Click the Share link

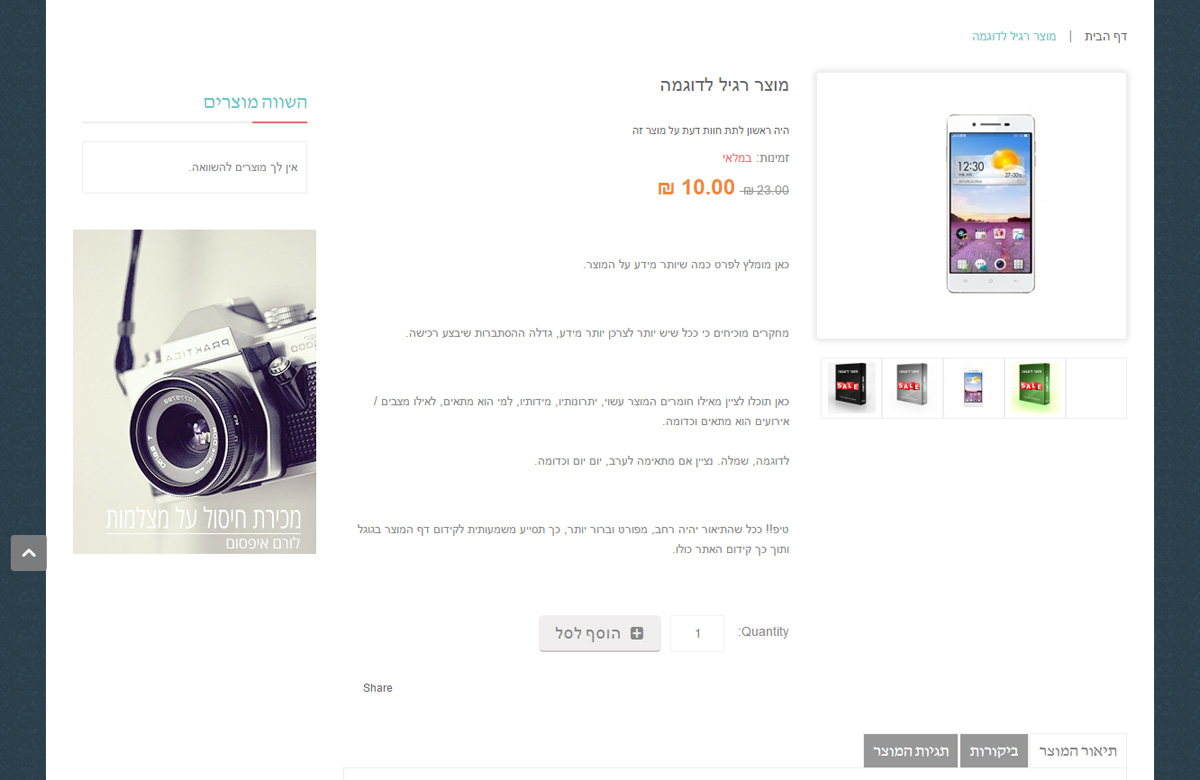378,688
